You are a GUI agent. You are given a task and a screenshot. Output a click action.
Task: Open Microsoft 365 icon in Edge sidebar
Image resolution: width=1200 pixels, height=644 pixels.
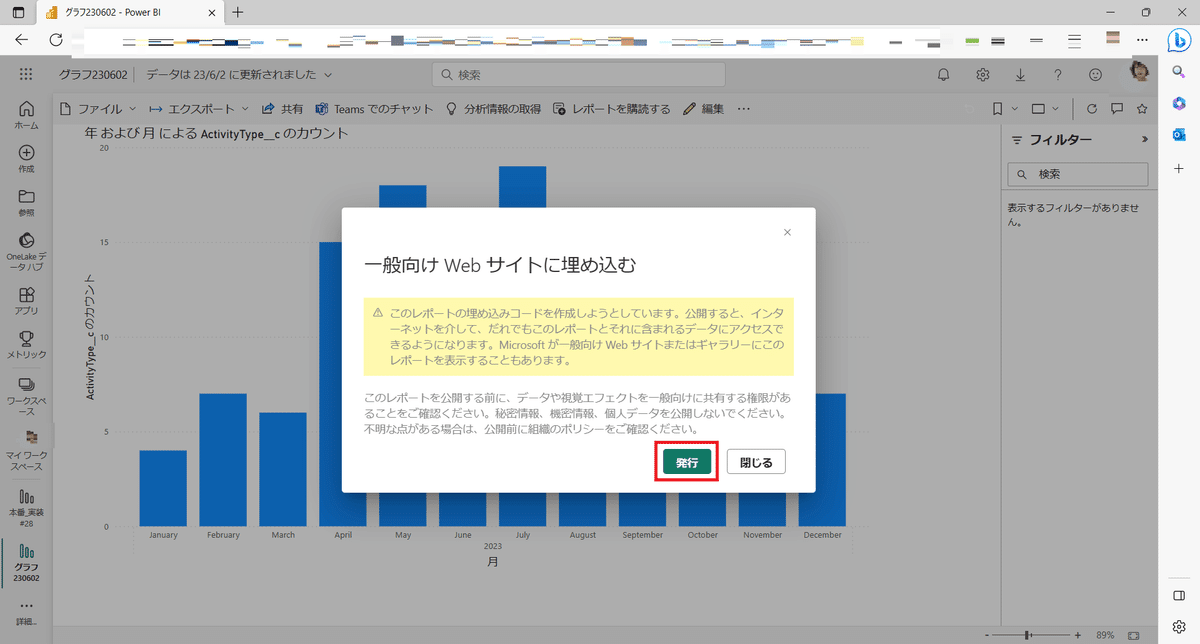pos(1179,103)
